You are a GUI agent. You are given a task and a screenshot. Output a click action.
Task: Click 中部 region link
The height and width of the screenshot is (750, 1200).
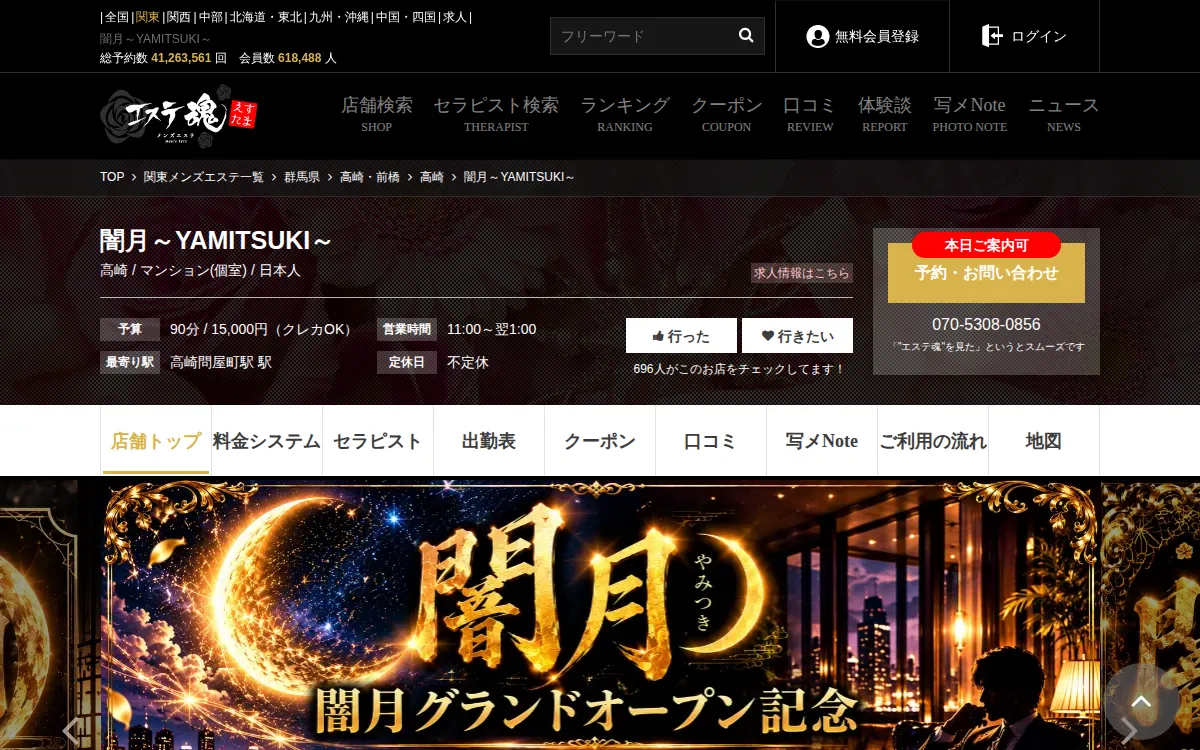coord(211,17)
